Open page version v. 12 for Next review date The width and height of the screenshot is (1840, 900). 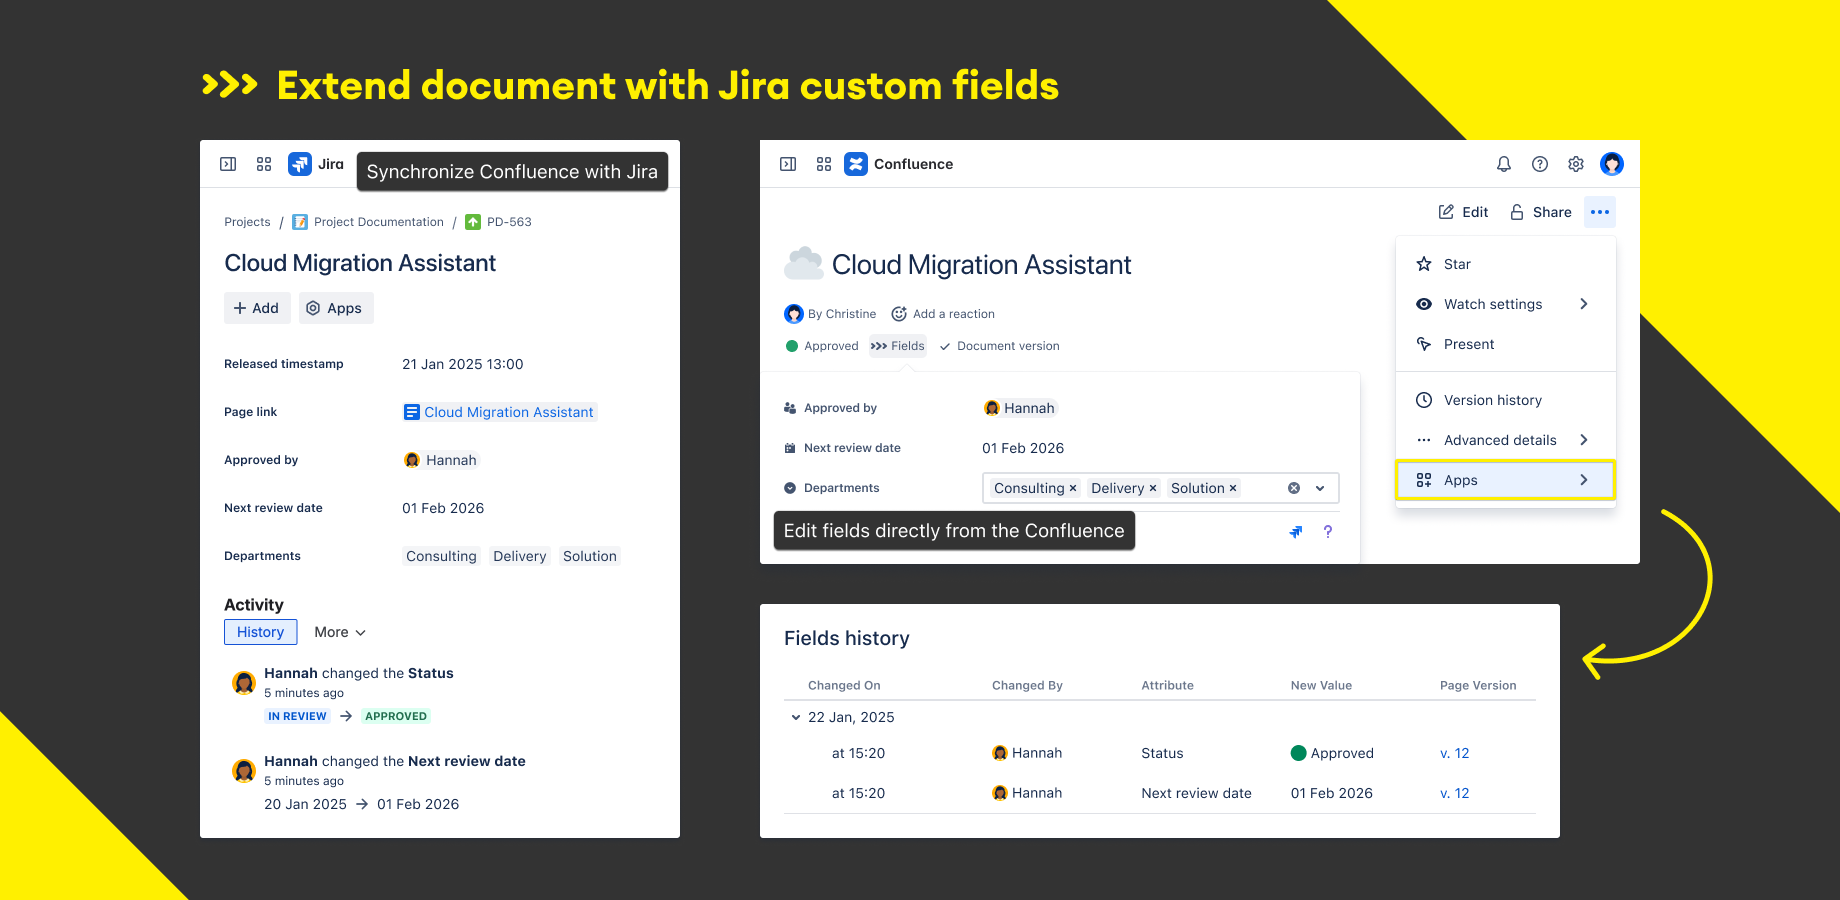coord(1455,793)
